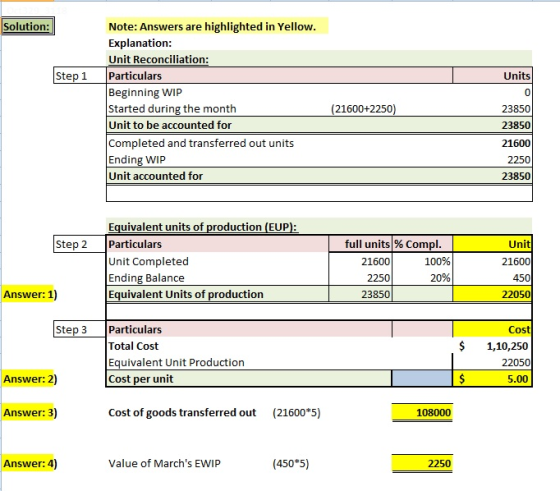560x491 pixels.
Task: Click the 'Answer: 3)' label
Action: click(x=30, y=412)
